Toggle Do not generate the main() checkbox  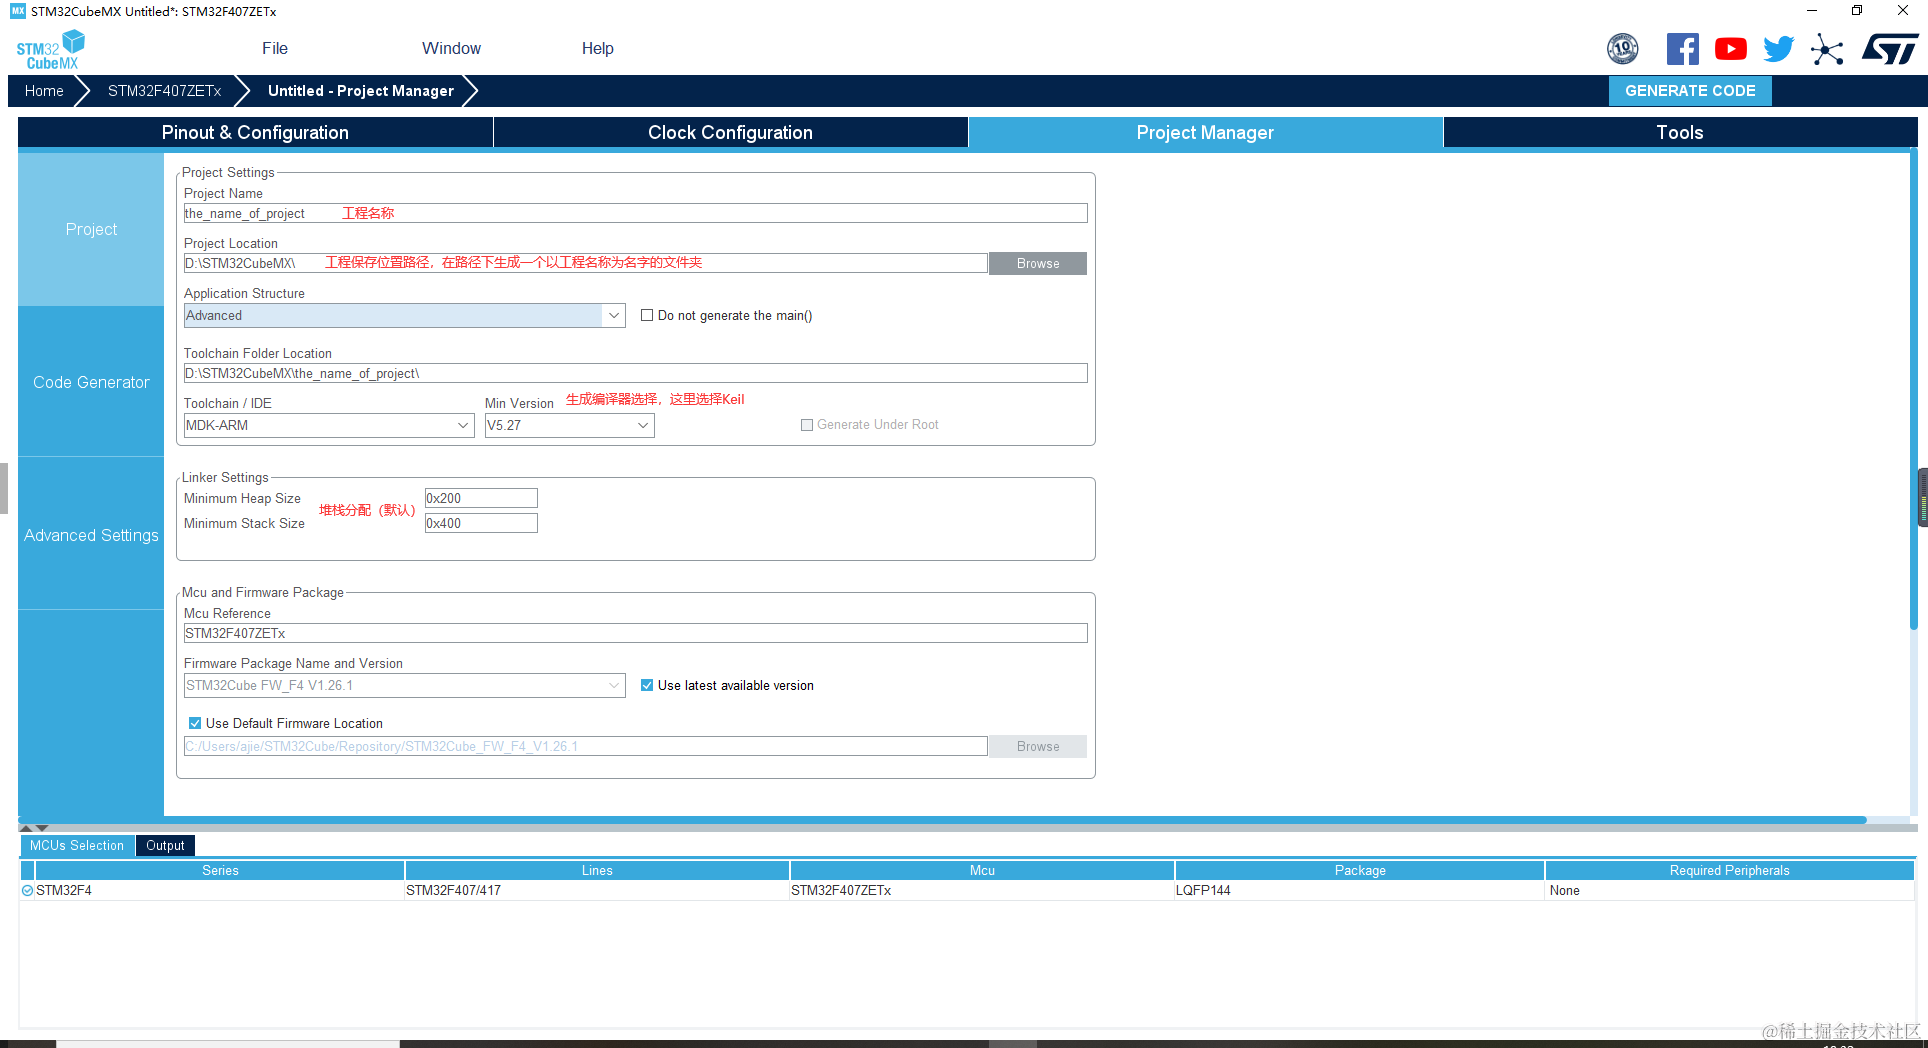647,315
